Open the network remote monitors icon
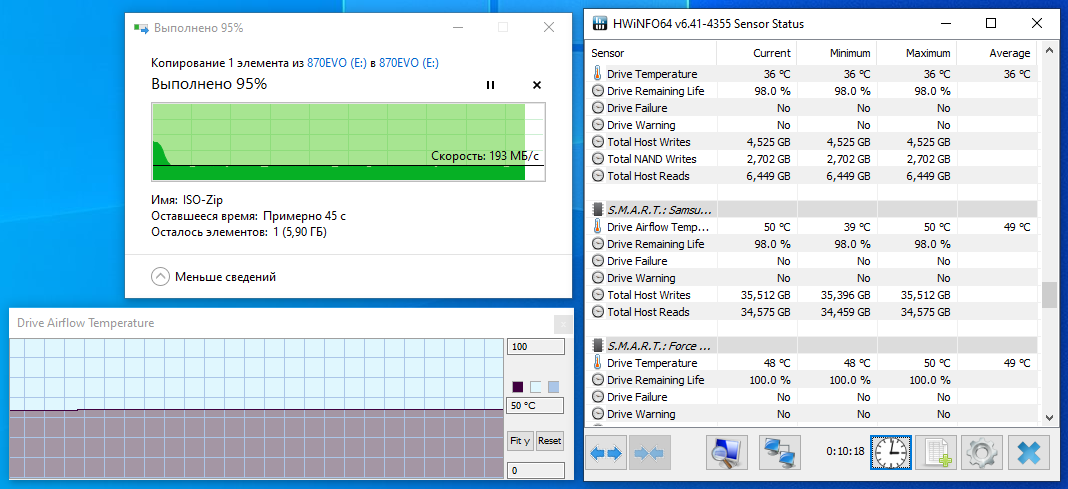 point(779,453)
